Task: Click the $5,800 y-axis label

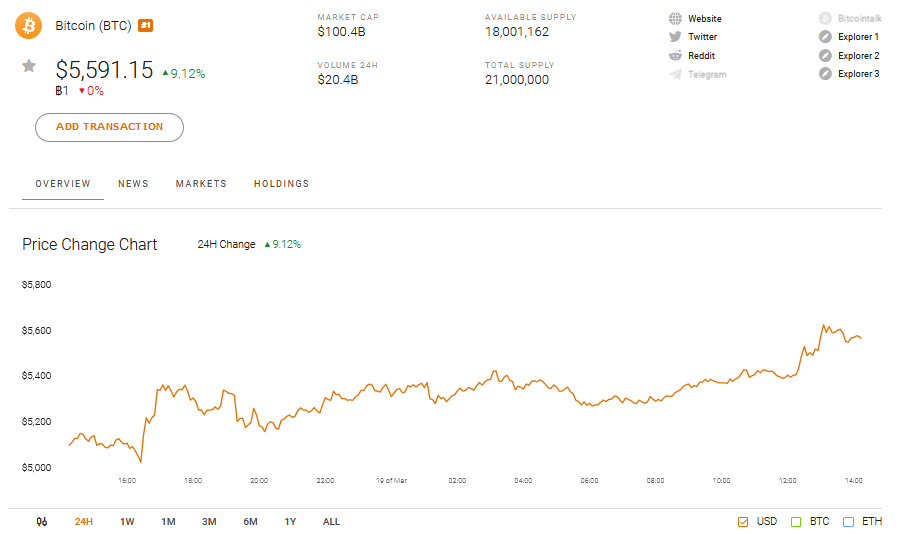Action: coord(36,284)
